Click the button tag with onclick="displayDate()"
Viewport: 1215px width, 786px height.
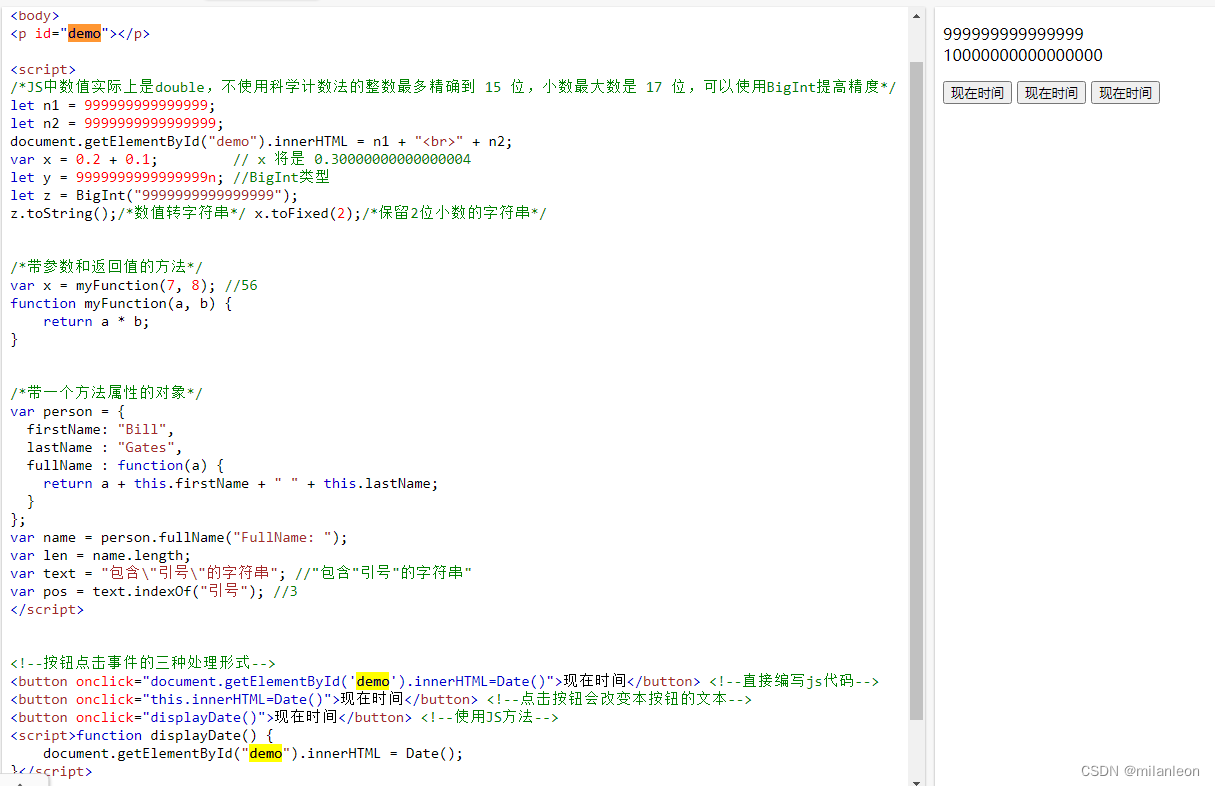coord(211,717)
